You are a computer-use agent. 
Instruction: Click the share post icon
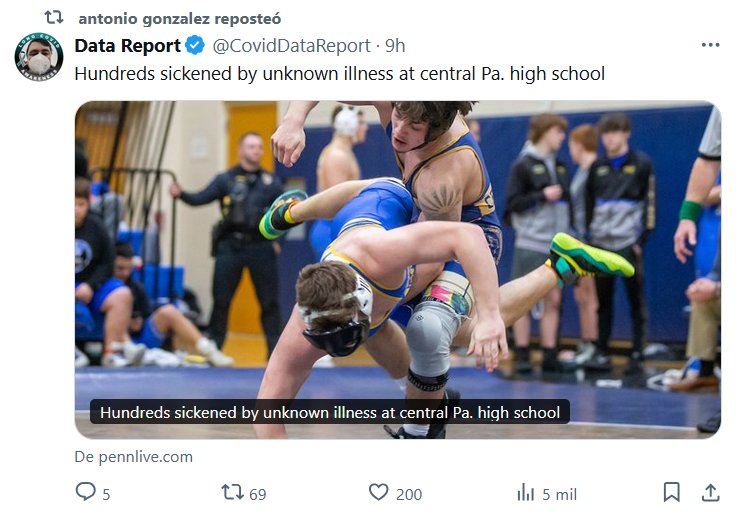[x=710, y=492]
